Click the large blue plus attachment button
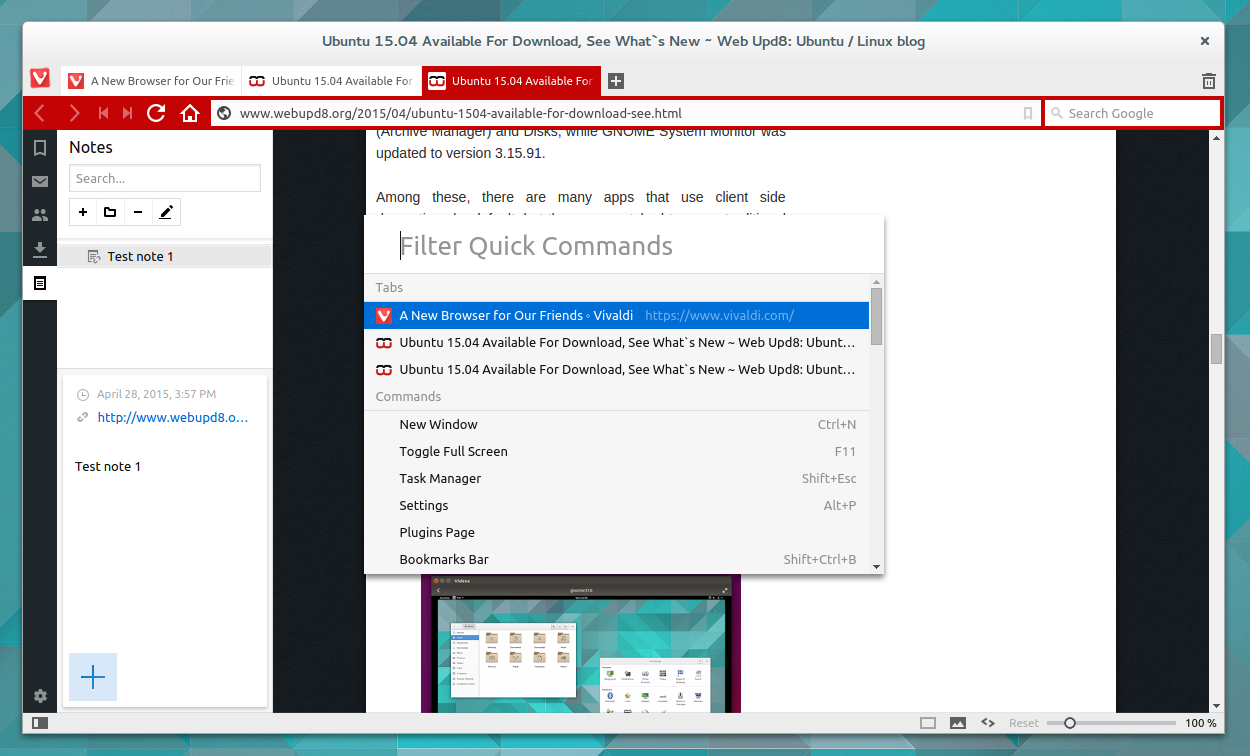 click(x=93, y=677)
